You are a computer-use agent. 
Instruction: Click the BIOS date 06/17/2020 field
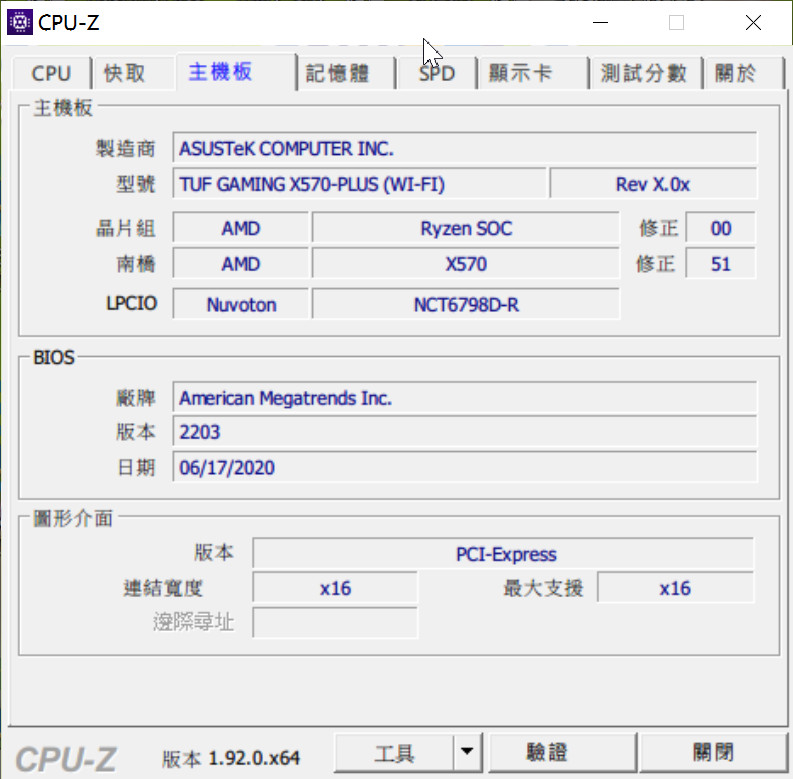[x=465, y=467]
